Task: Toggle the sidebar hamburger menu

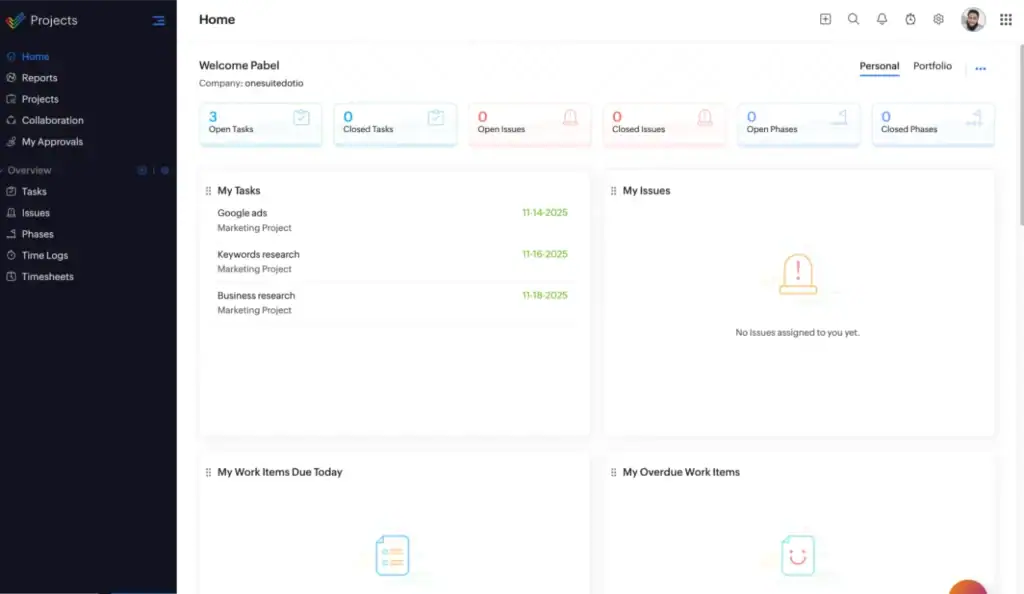Action: point(158,20)
